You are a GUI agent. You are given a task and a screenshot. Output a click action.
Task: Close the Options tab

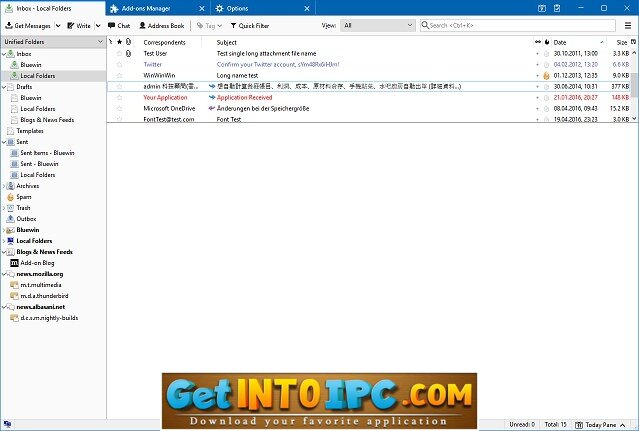coord(307,8)
